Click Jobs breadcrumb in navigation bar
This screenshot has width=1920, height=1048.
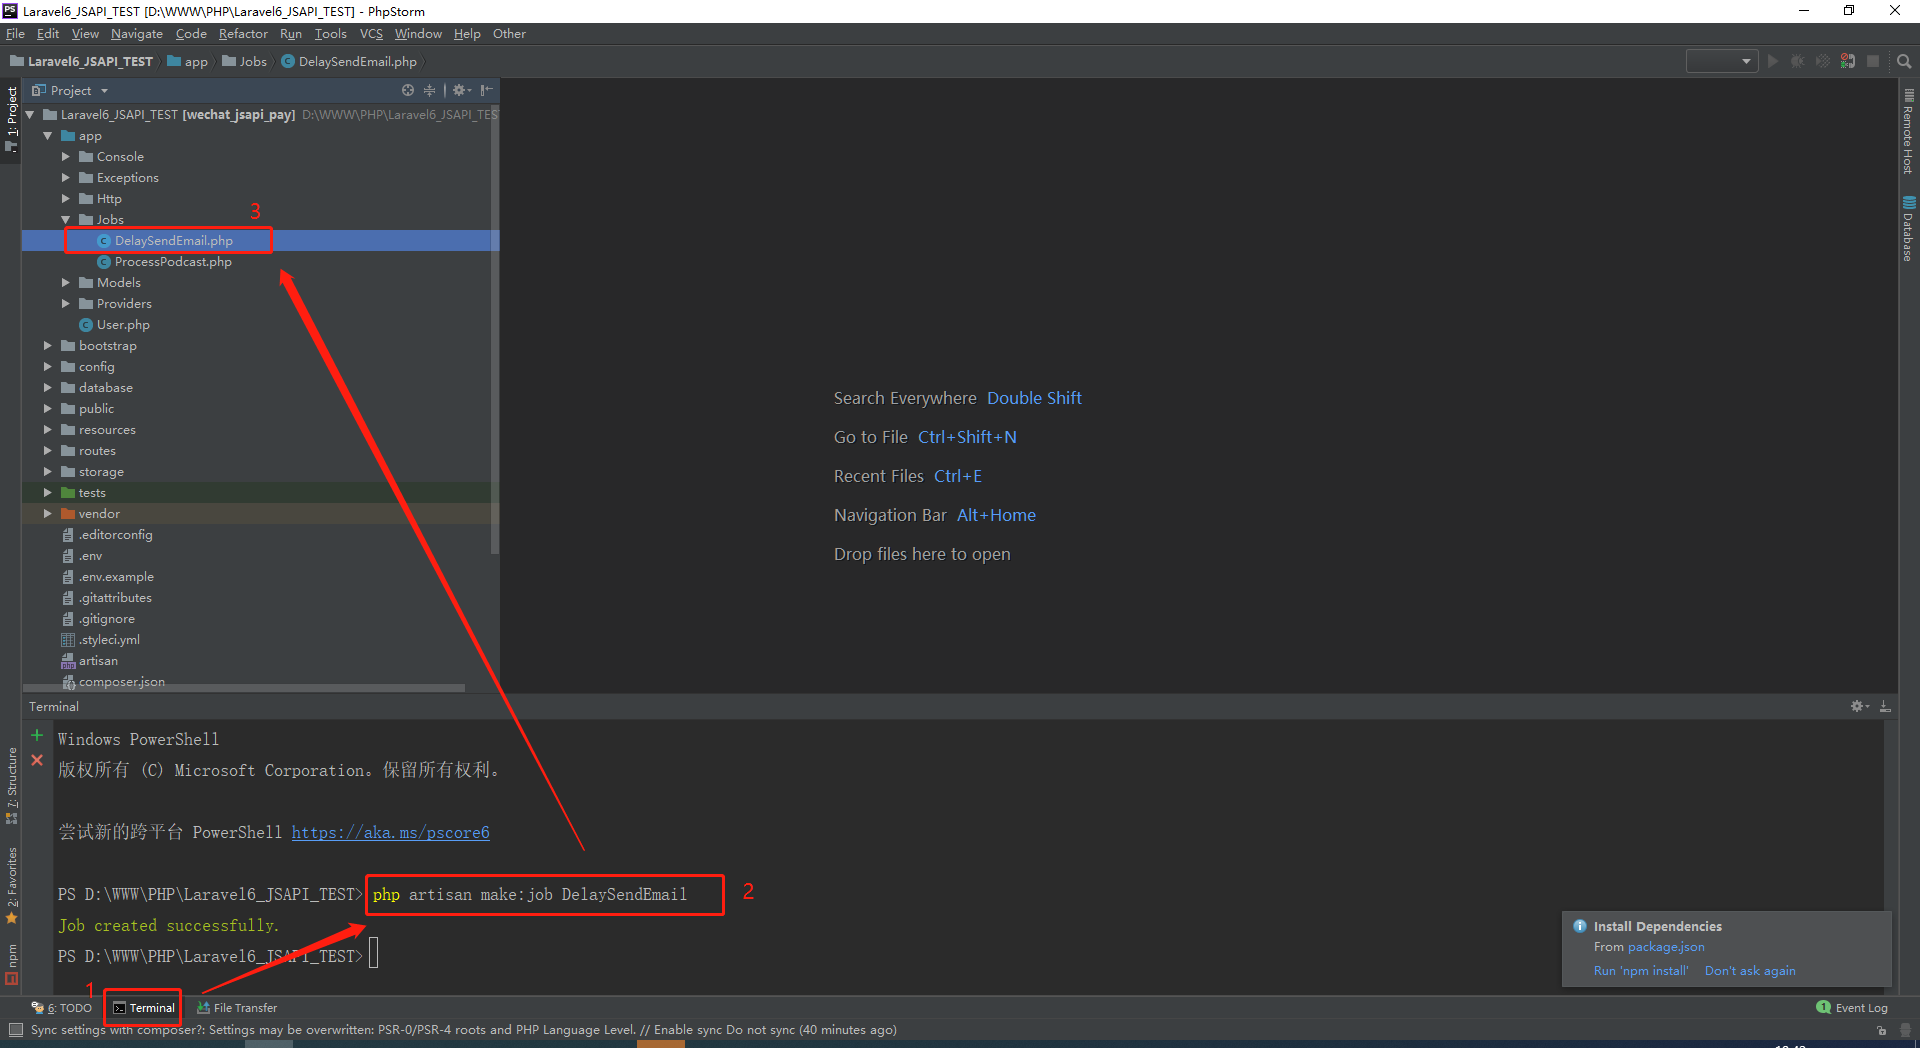245,61
